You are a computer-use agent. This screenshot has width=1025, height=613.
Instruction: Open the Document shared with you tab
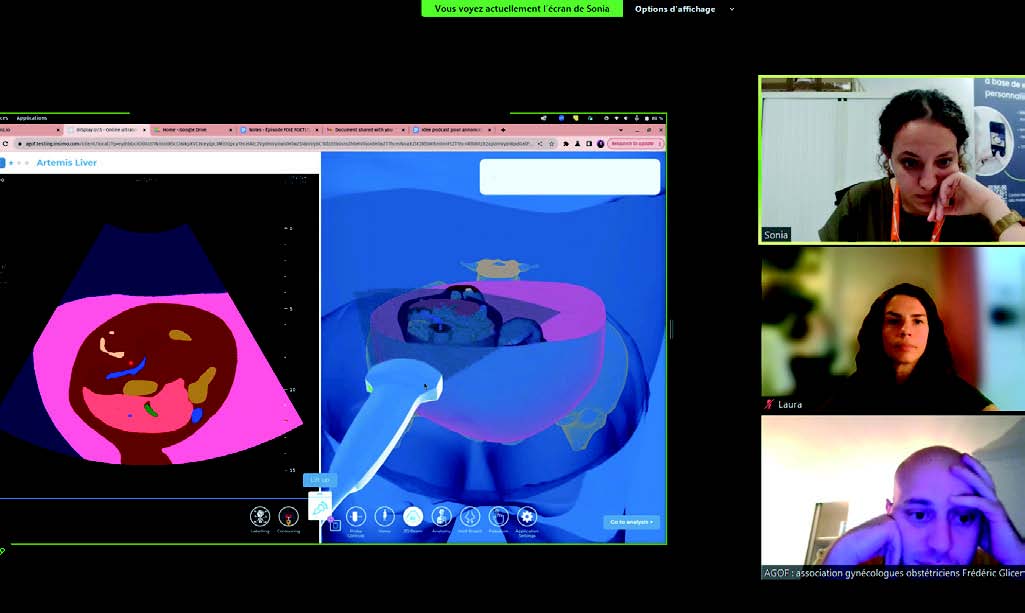click(x=365, y=130)
